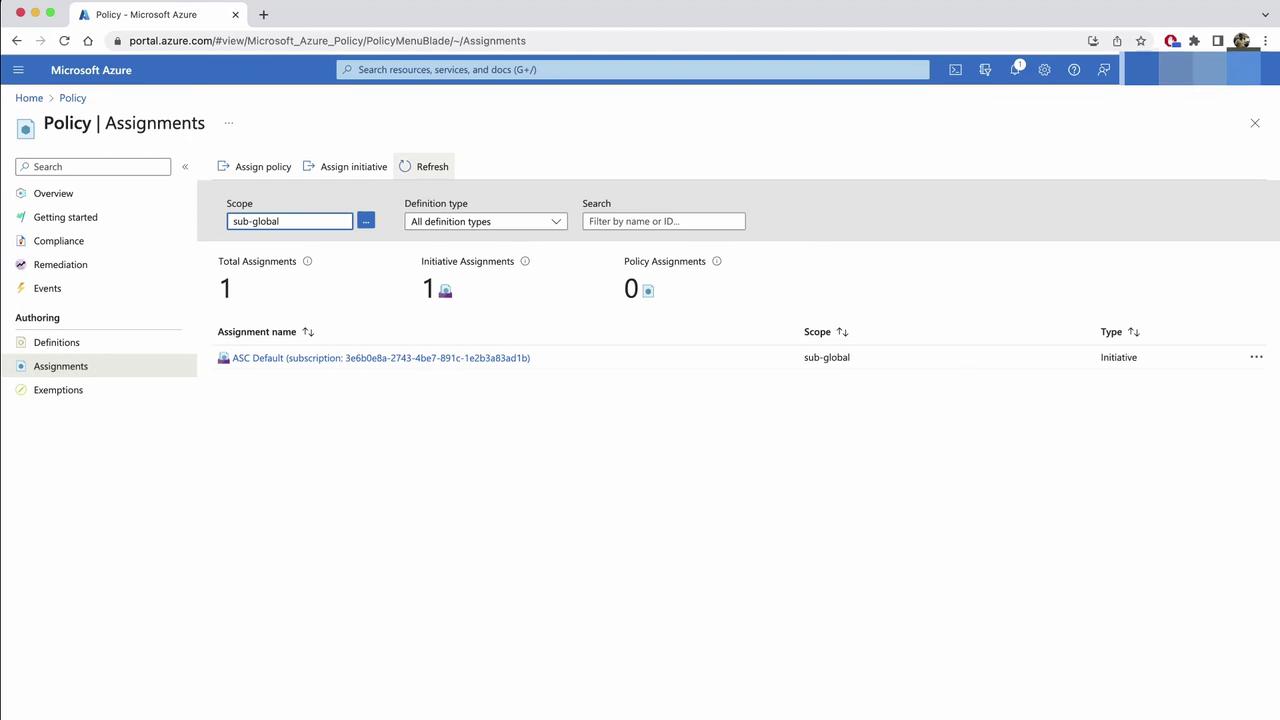Open a new browser tab
Image resolution: width=1280 pixels, height=720 pixels.
(263, 15)
